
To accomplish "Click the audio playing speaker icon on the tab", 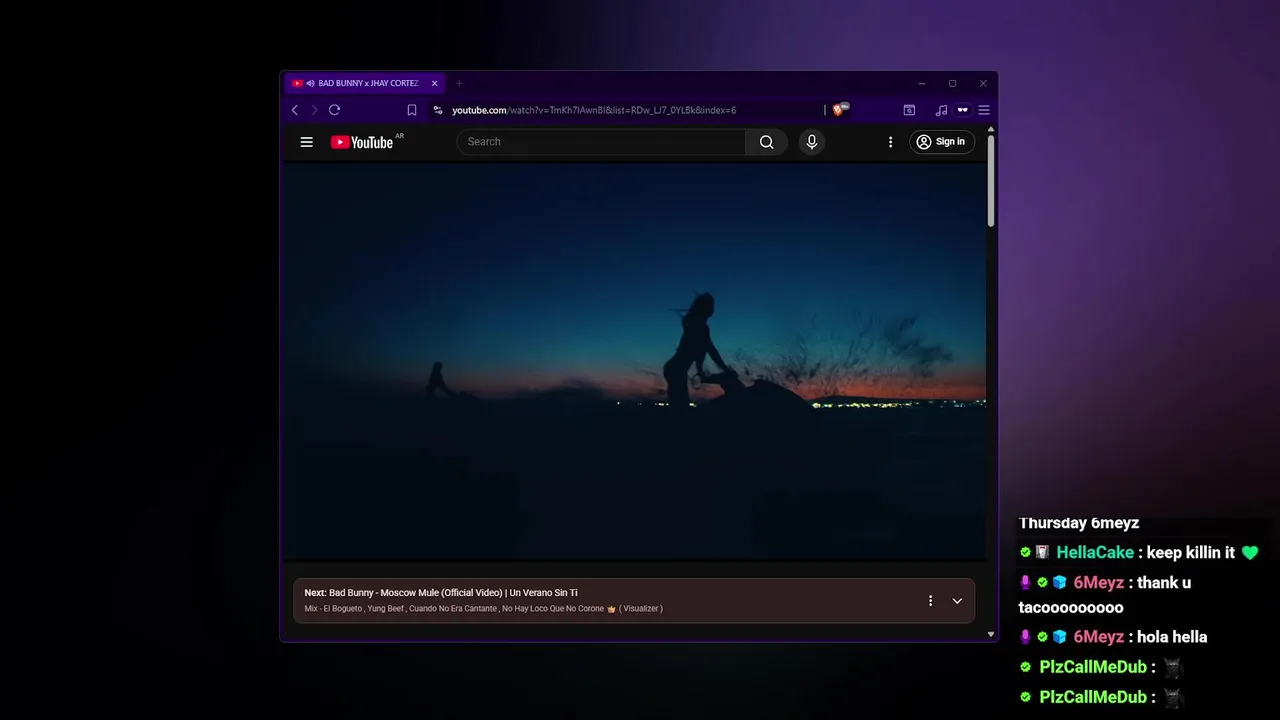I will pyautogui.click(x=310, y=84).
